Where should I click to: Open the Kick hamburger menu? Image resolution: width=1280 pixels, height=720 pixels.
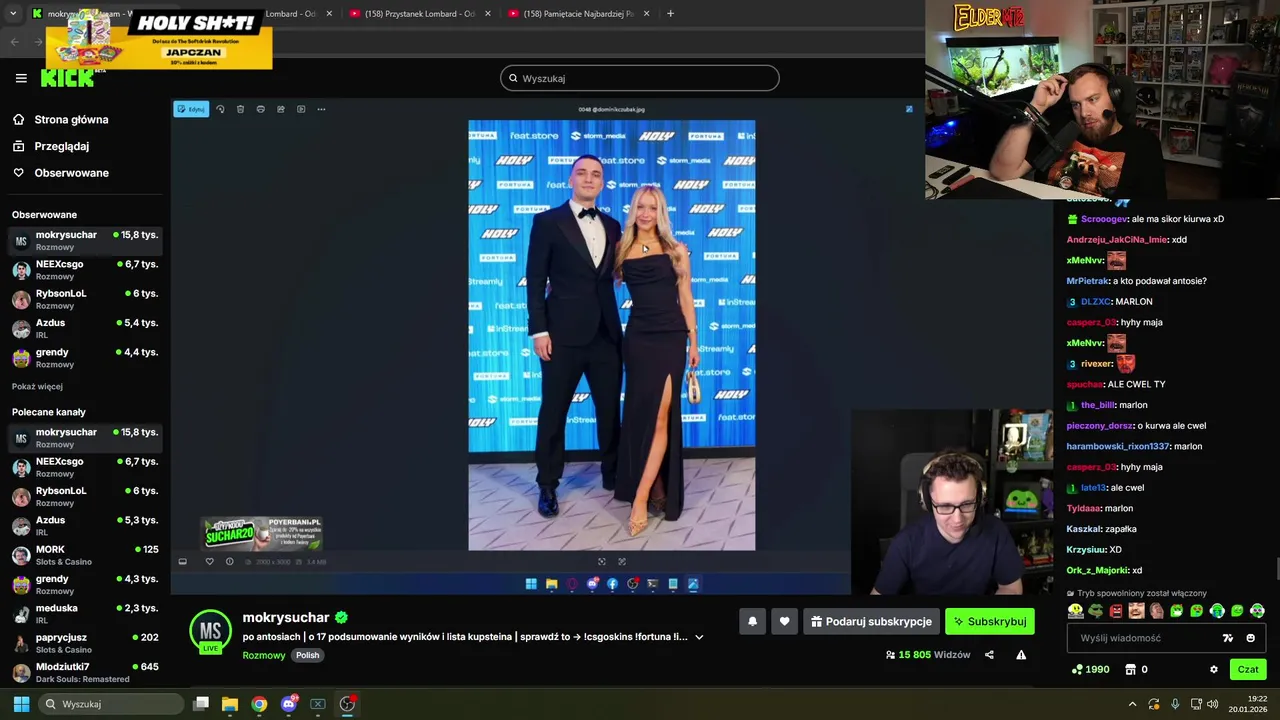[21, 78]
